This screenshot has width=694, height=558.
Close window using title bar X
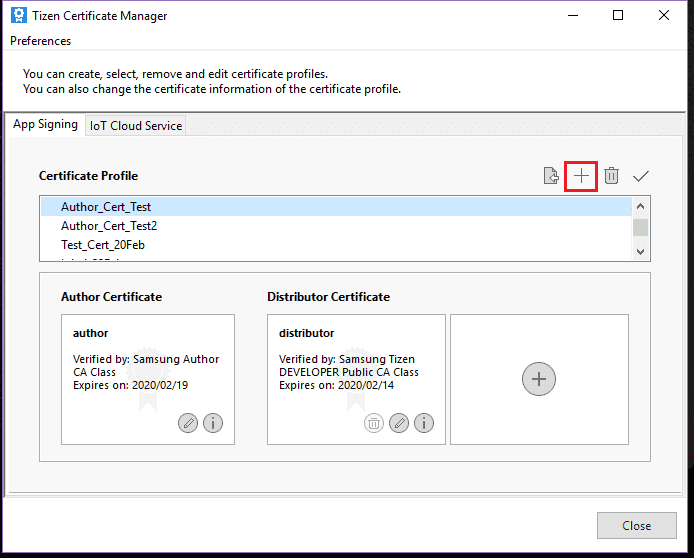coord(663,15)
